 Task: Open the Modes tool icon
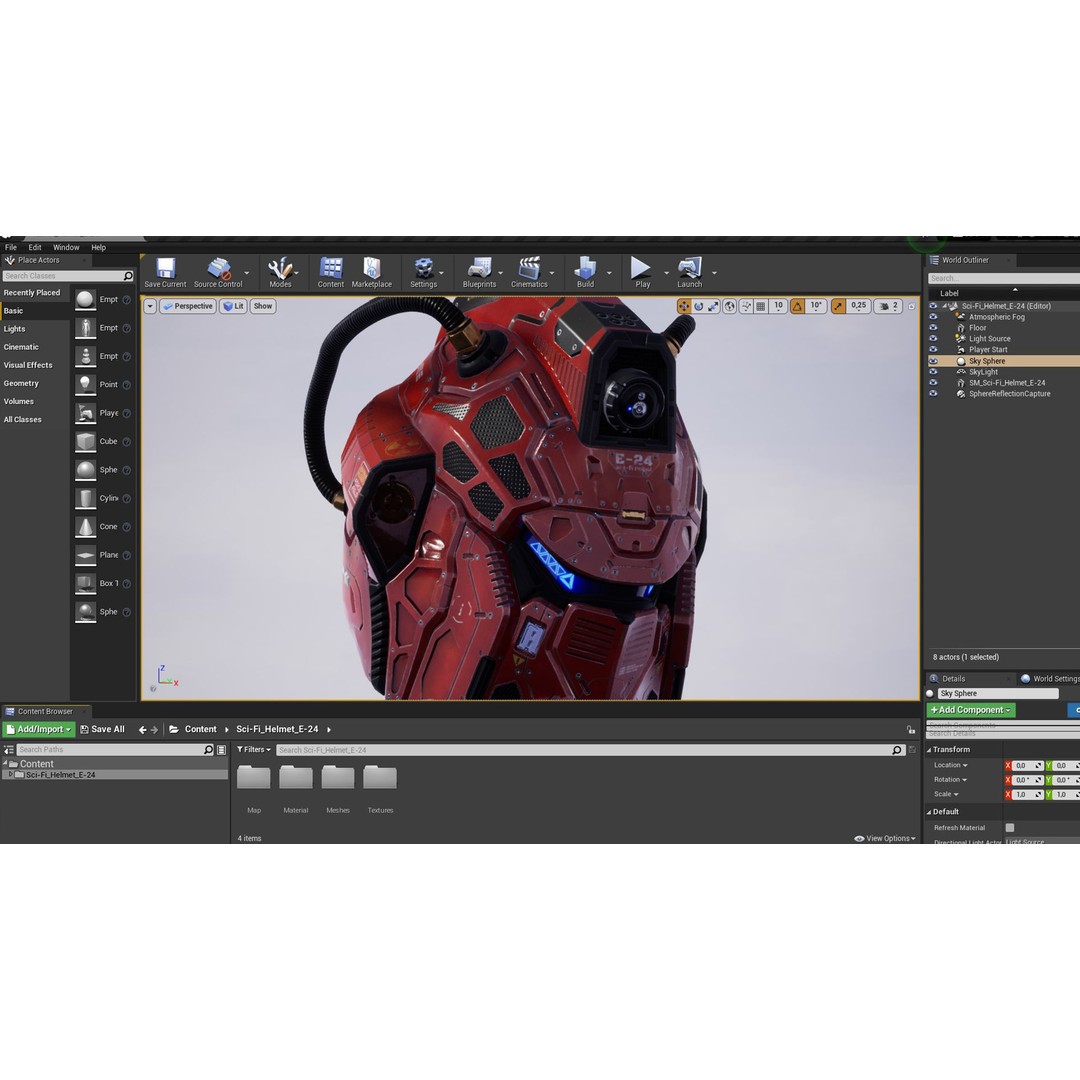pos(280,268)
